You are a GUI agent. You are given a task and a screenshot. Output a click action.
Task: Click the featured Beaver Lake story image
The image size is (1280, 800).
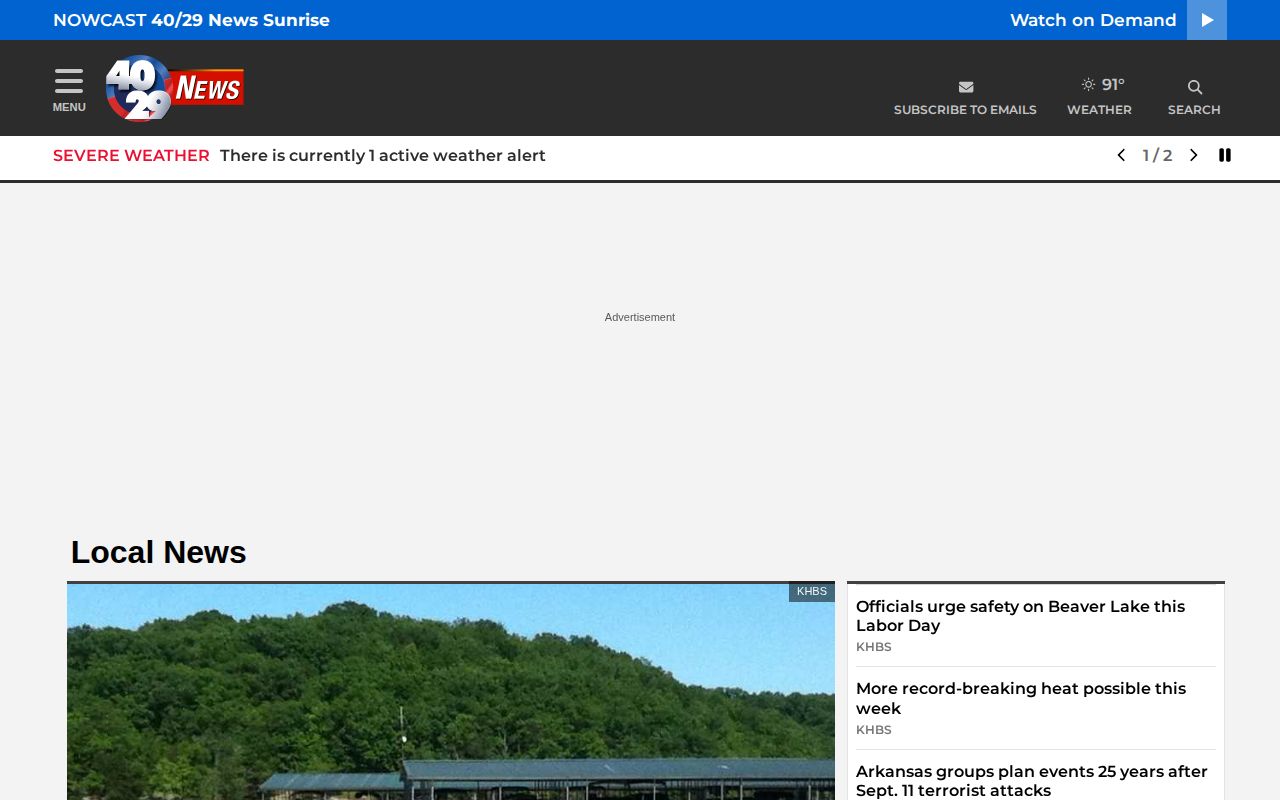coord(451,692)
